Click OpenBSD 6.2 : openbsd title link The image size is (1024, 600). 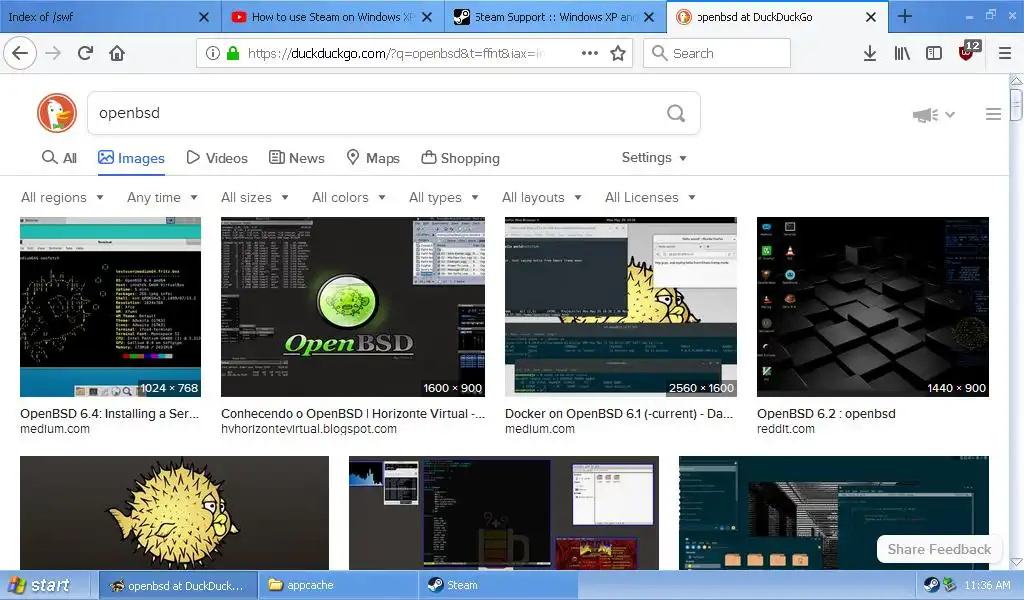pos(826,413)
